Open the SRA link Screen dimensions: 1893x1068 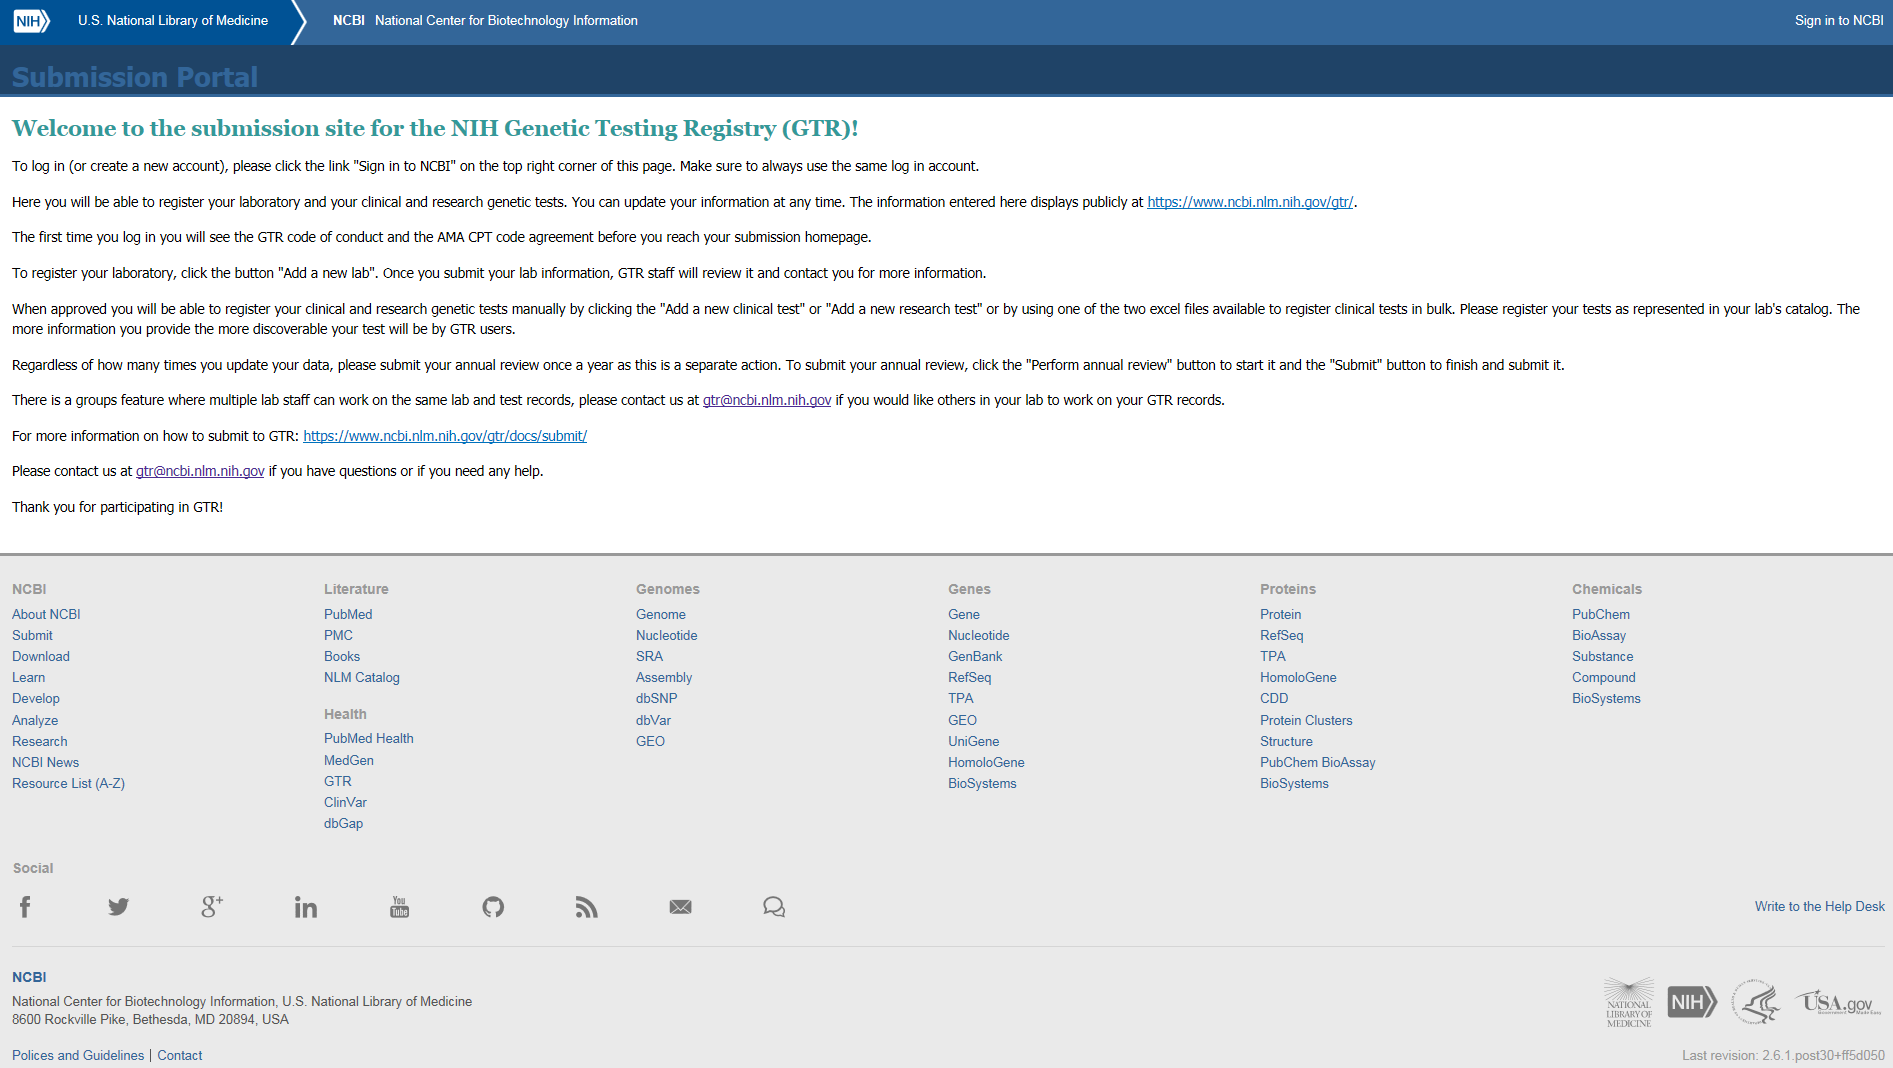tap(649, 656)
